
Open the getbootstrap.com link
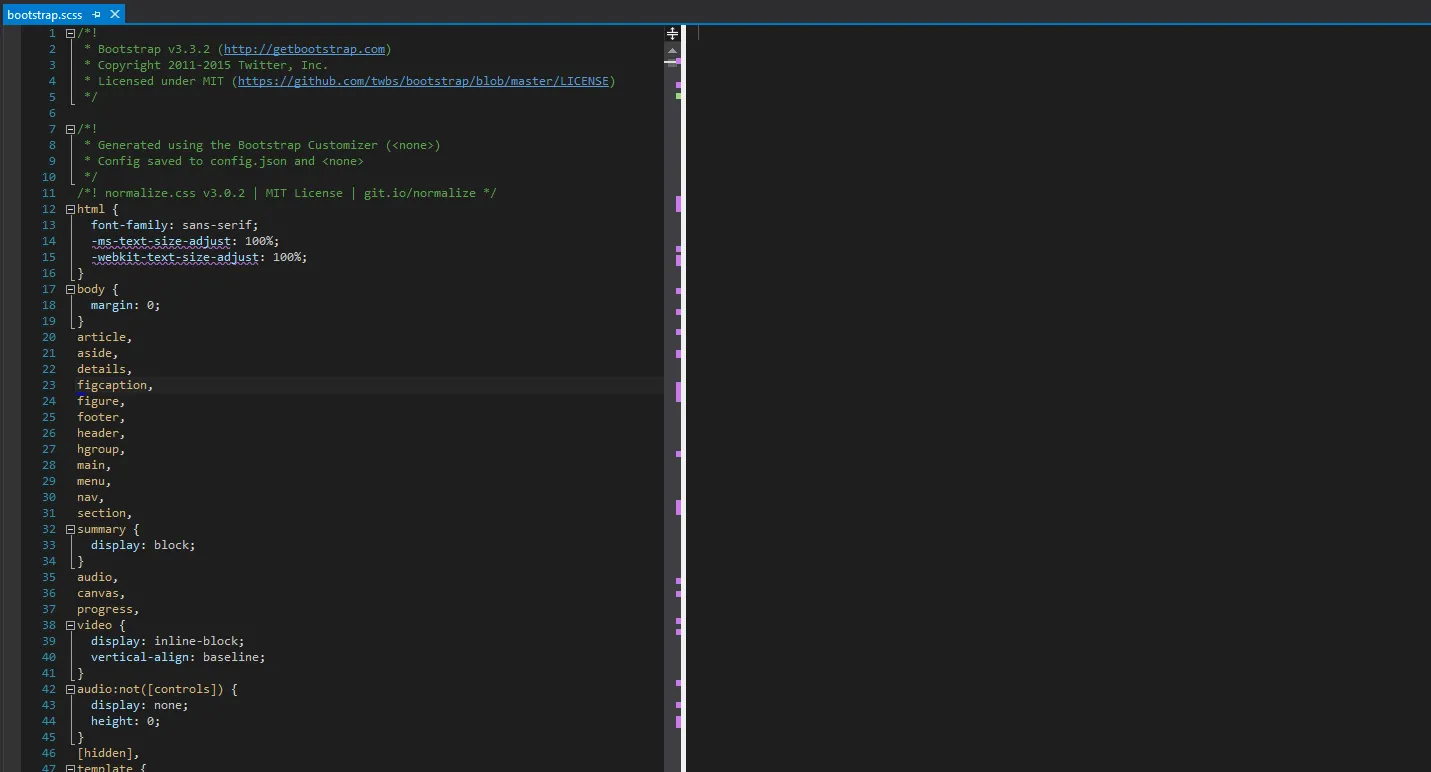click(304, 49)
